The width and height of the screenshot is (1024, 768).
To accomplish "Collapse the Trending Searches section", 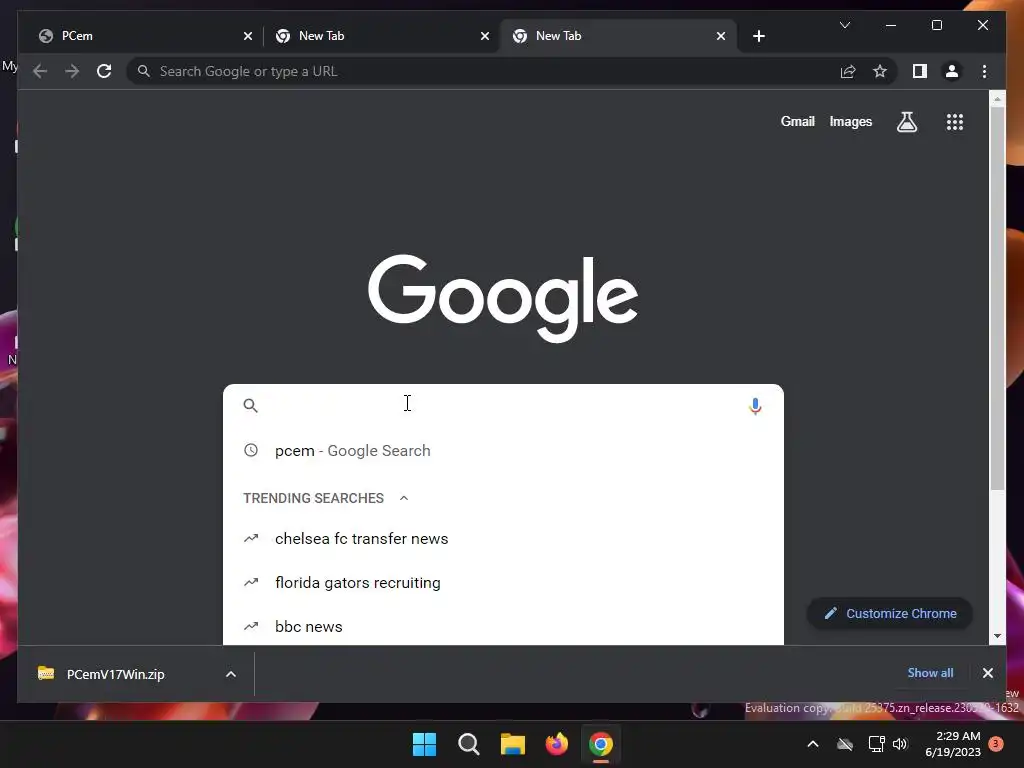I will click(x=404, y=498).
